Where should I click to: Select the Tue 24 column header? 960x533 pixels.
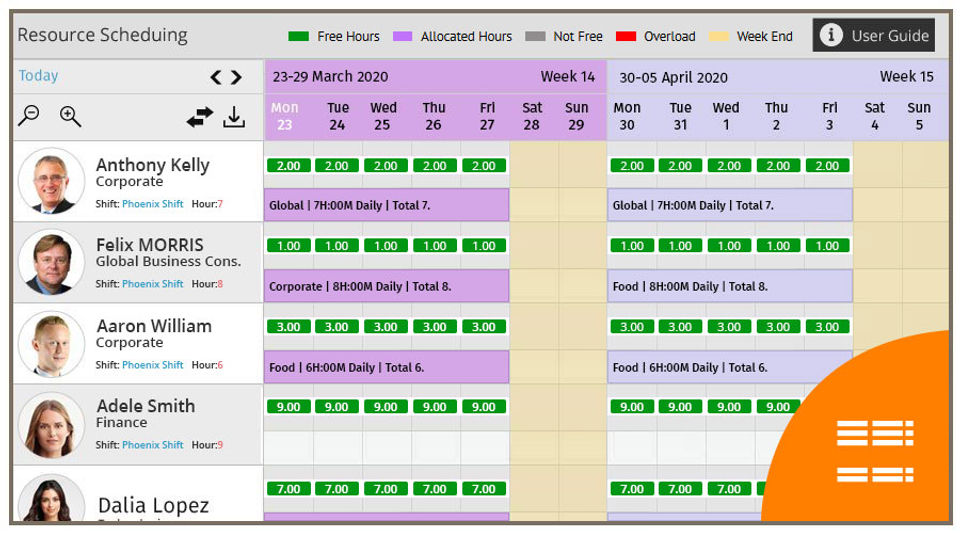click(x=337, y=116)
